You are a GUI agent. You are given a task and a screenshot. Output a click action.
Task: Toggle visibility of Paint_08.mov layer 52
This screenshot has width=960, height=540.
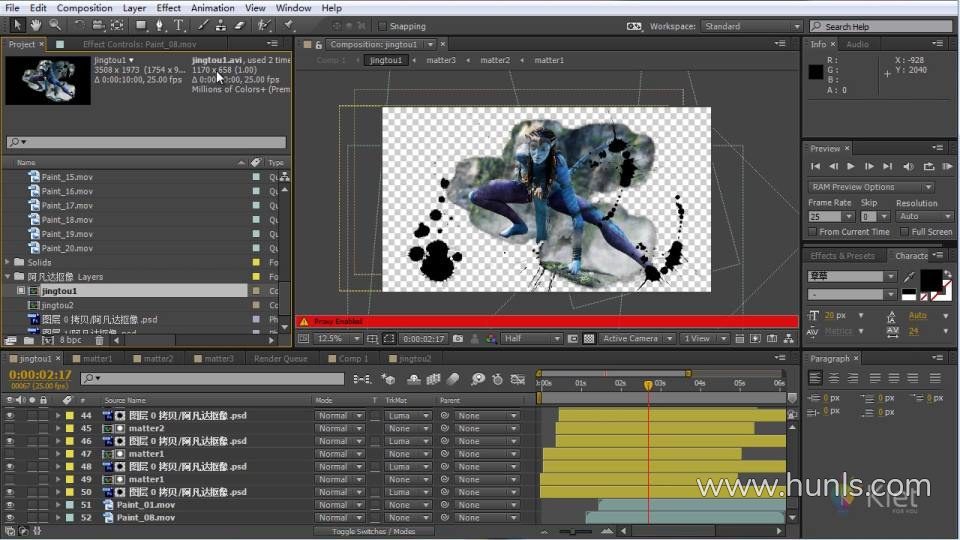click(9, 517)
